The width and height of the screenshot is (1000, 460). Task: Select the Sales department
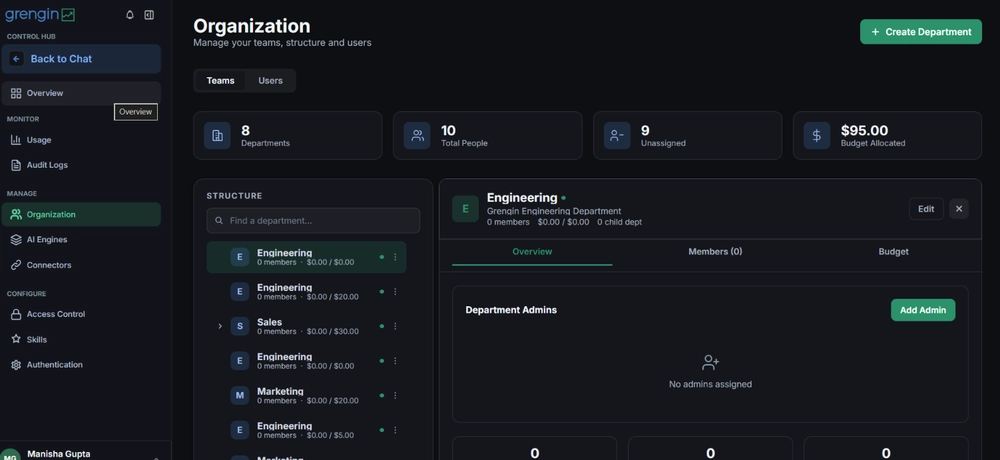(306, 326)
